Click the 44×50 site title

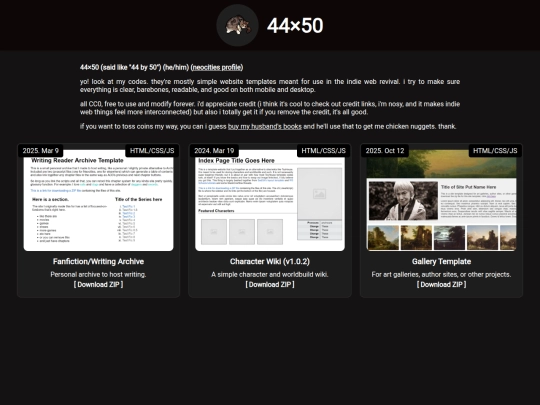coord(295,25)
